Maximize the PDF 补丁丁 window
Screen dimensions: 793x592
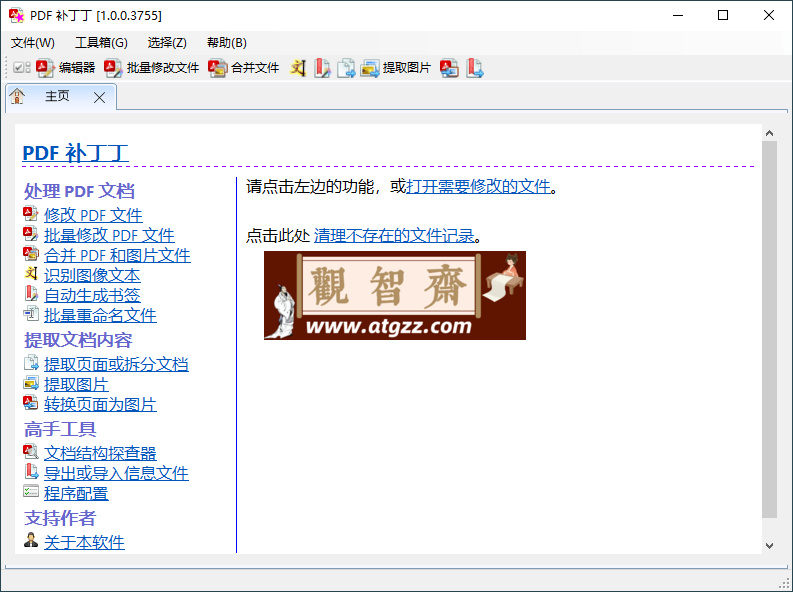[723, 16]
